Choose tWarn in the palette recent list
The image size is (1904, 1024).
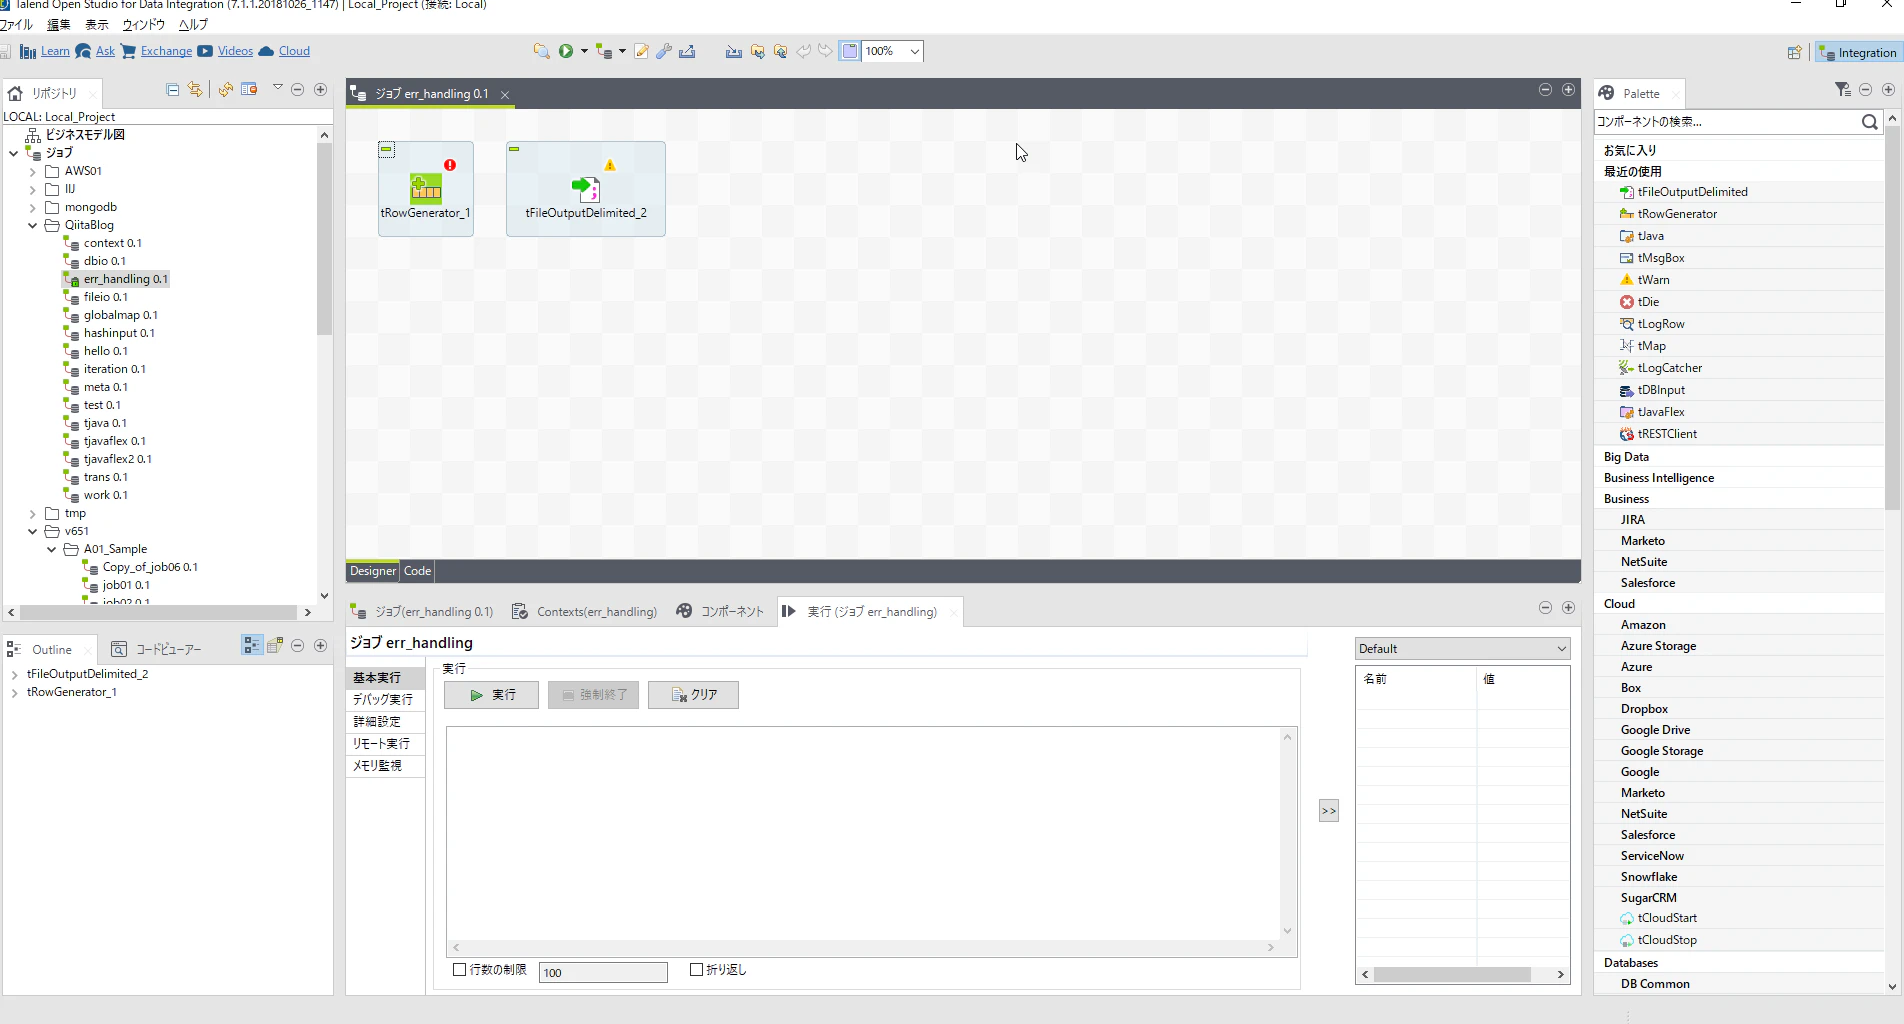point(1652,280)
